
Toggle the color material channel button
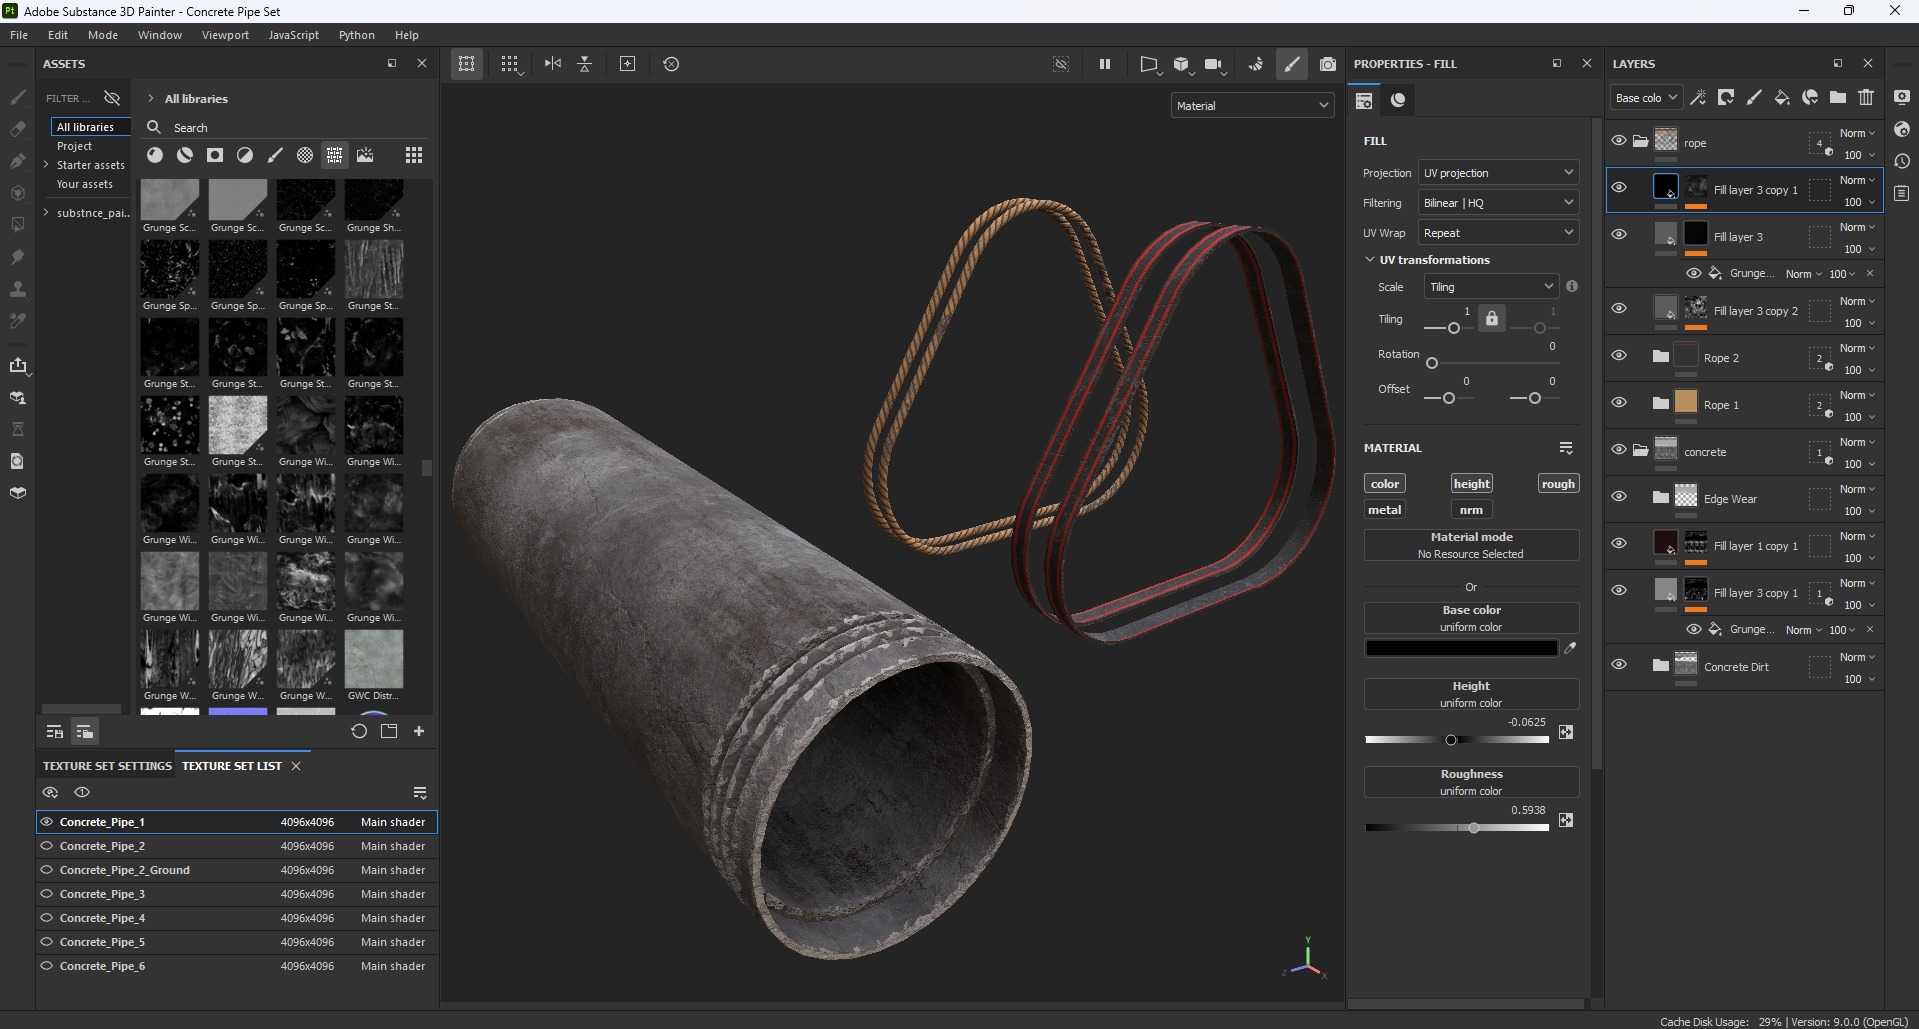click(1385, 484)
